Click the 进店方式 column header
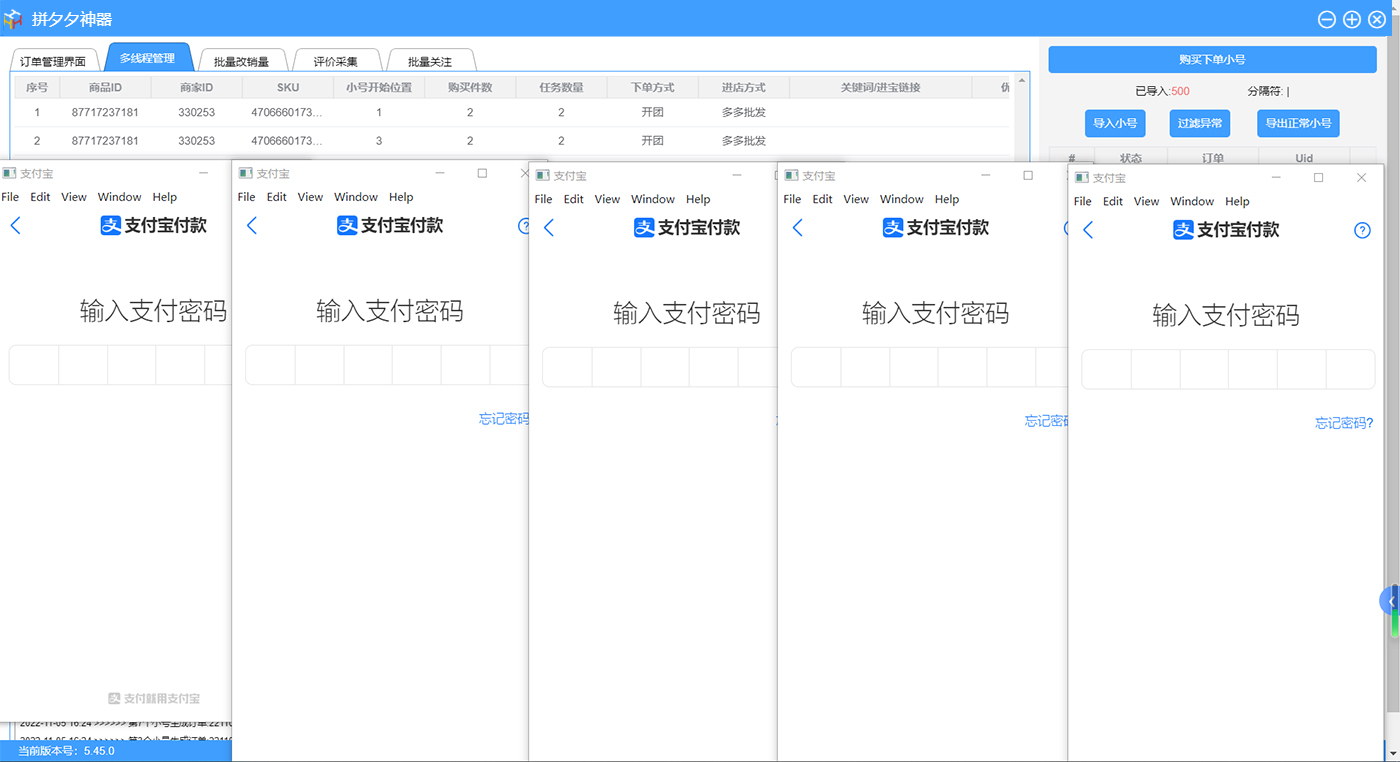 (744, 88)
